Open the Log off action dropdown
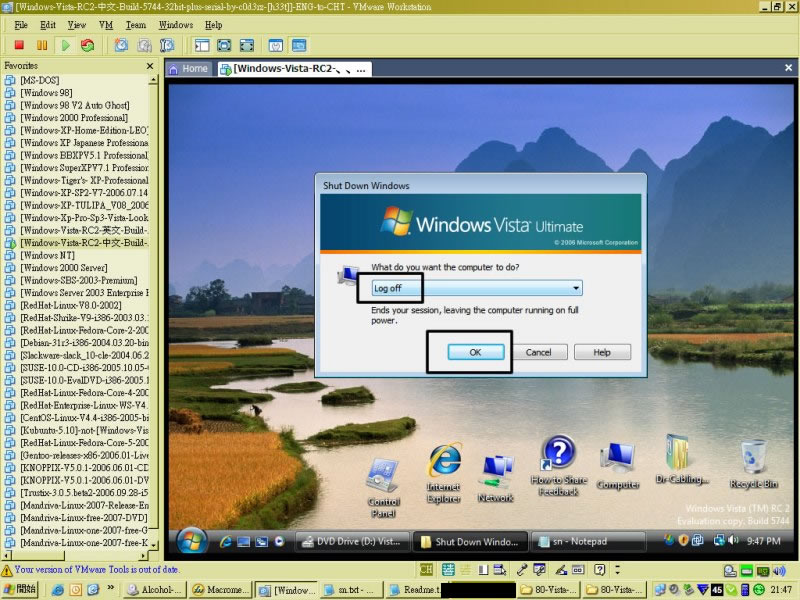 [477, 288]
